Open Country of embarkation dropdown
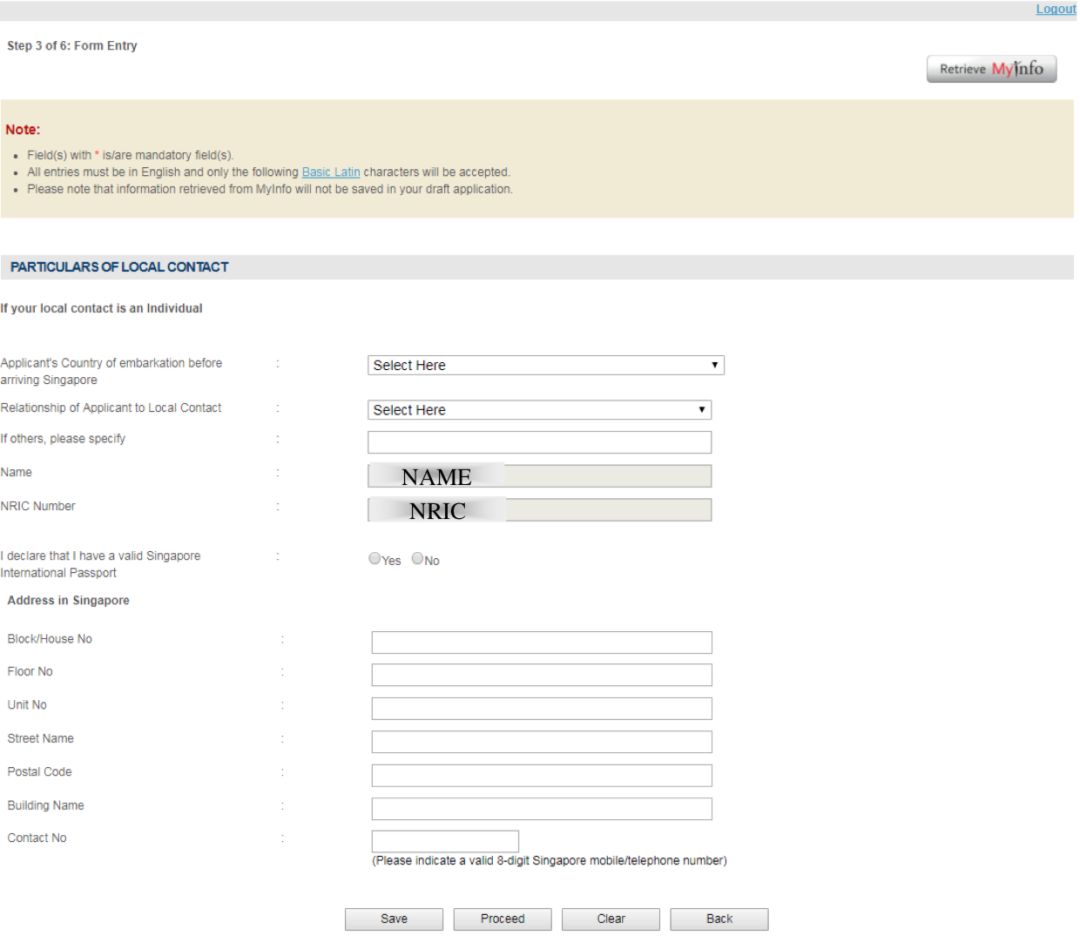 [545, 365]
